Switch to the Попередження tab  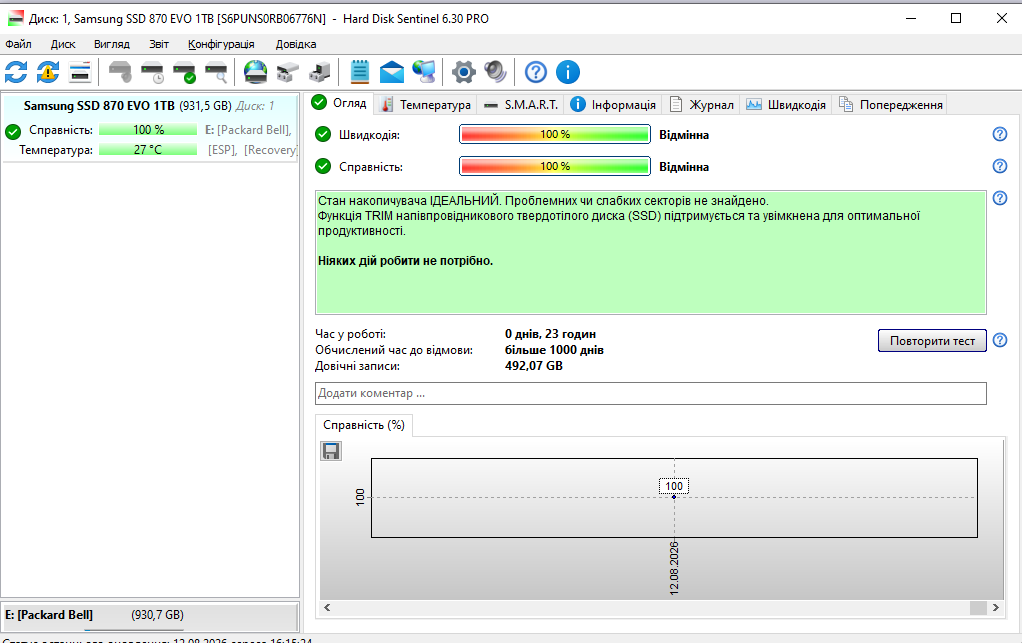tap(891, 105)
